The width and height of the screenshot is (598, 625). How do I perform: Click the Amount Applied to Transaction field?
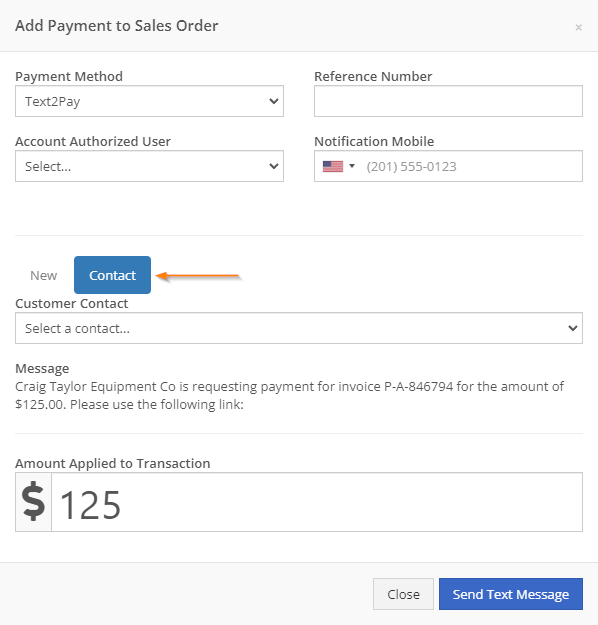point(317,502)
